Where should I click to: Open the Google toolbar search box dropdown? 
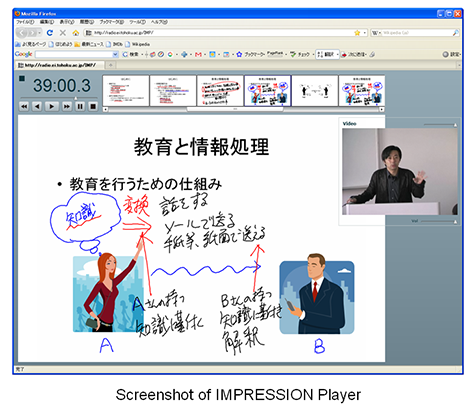coord(115,54)
